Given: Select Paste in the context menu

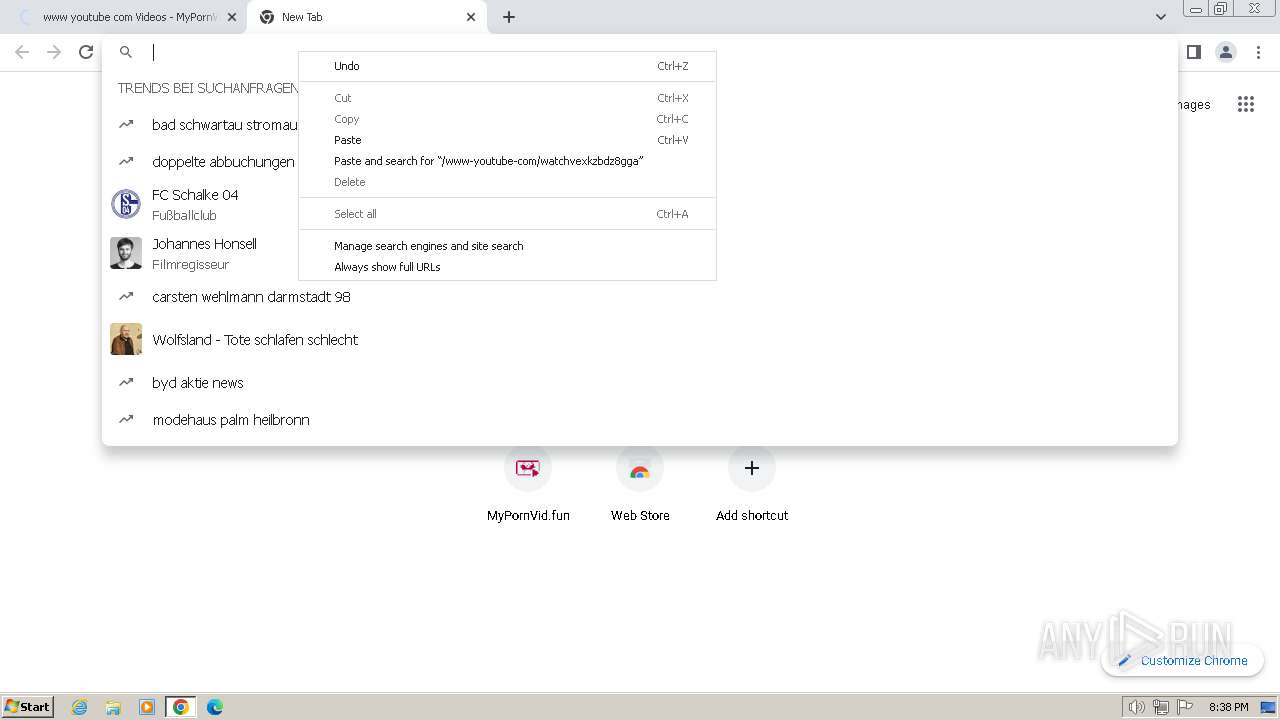Looking at the screenshot, I should [507, 140].
